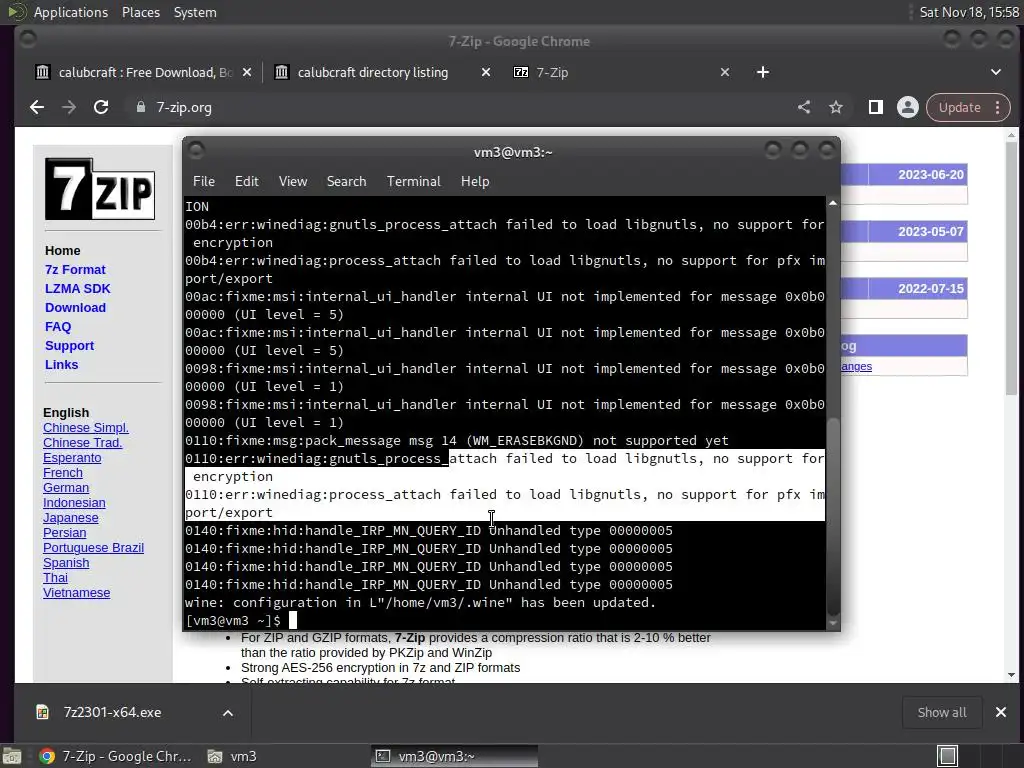Switch to 7-Zip Google Chrome taskbar item
This screenshot has height=768, width=1024.
click(x=116, y=756)
